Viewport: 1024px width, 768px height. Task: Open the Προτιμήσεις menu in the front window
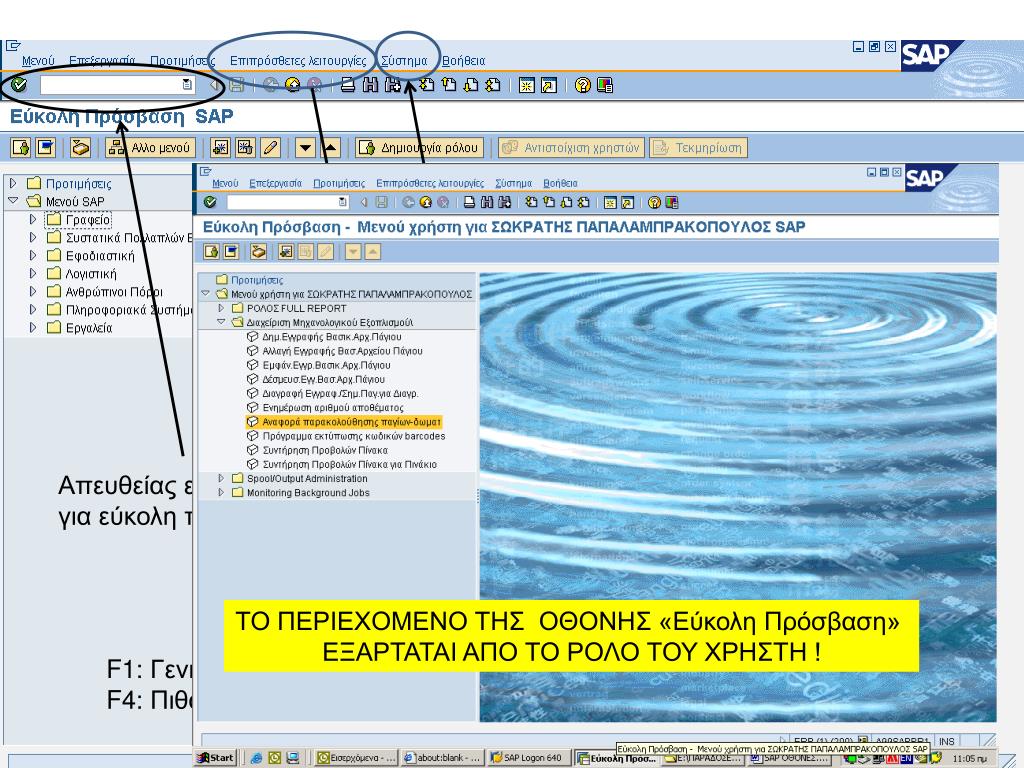point(339,184)
